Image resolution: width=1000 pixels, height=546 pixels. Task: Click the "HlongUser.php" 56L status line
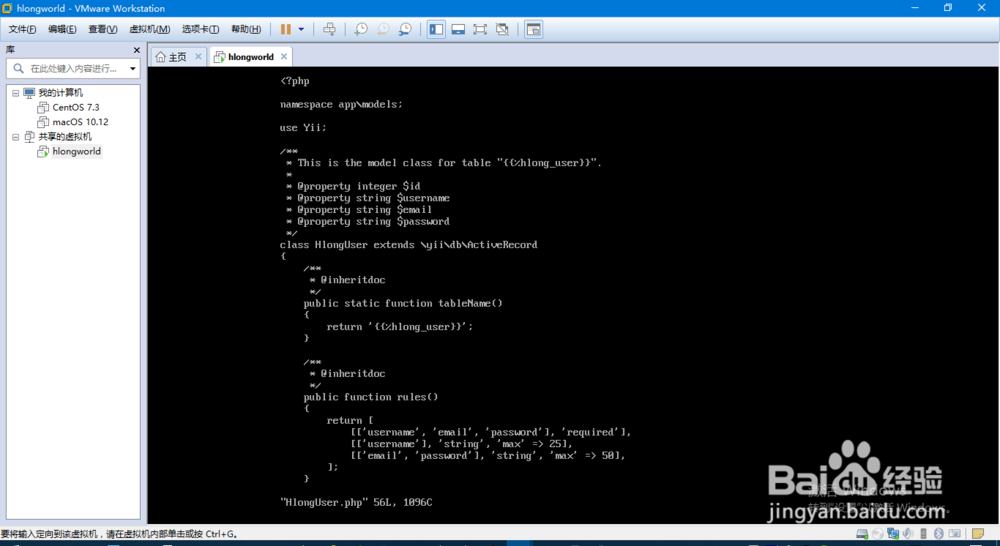tap(356, 503)
